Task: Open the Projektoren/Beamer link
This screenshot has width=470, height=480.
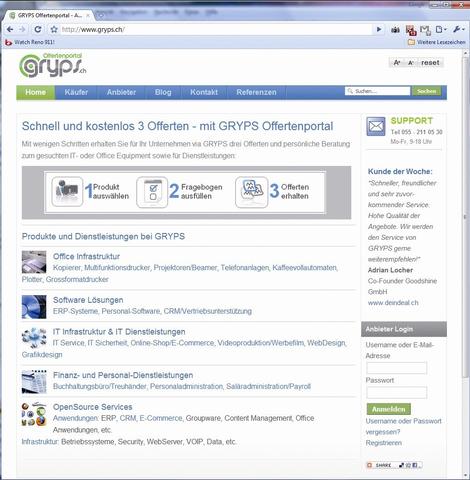Action: point(185,268)
